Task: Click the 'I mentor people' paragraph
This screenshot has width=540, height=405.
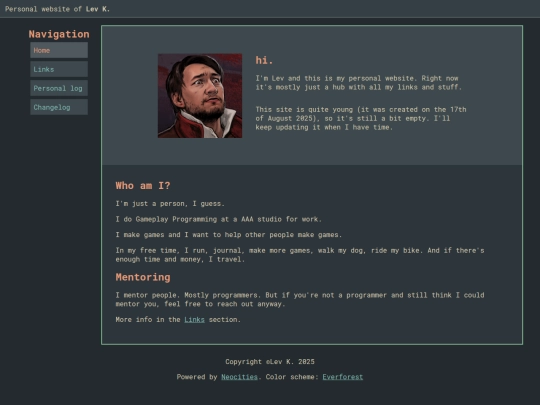Action: click(x=300, y=300)
